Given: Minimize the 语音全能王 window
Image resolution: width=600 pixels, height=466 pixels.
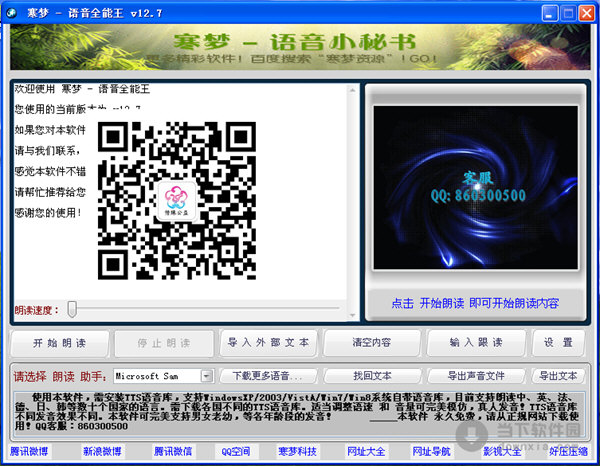Looking at the screenshot, I should pyautogui.click(x=550, y=14).
